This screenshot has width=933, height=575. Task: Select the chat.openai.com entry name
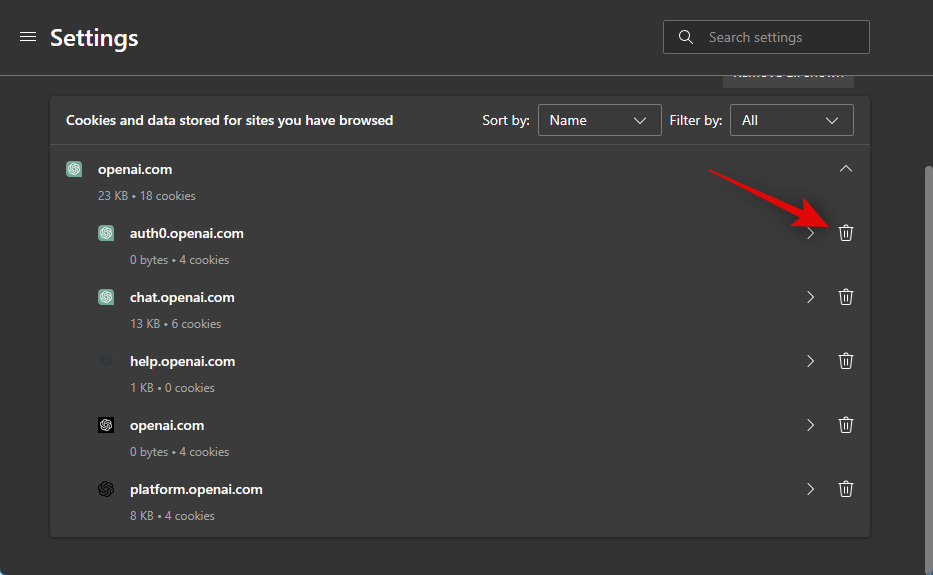pyautogui.click(x=182, y=297)
